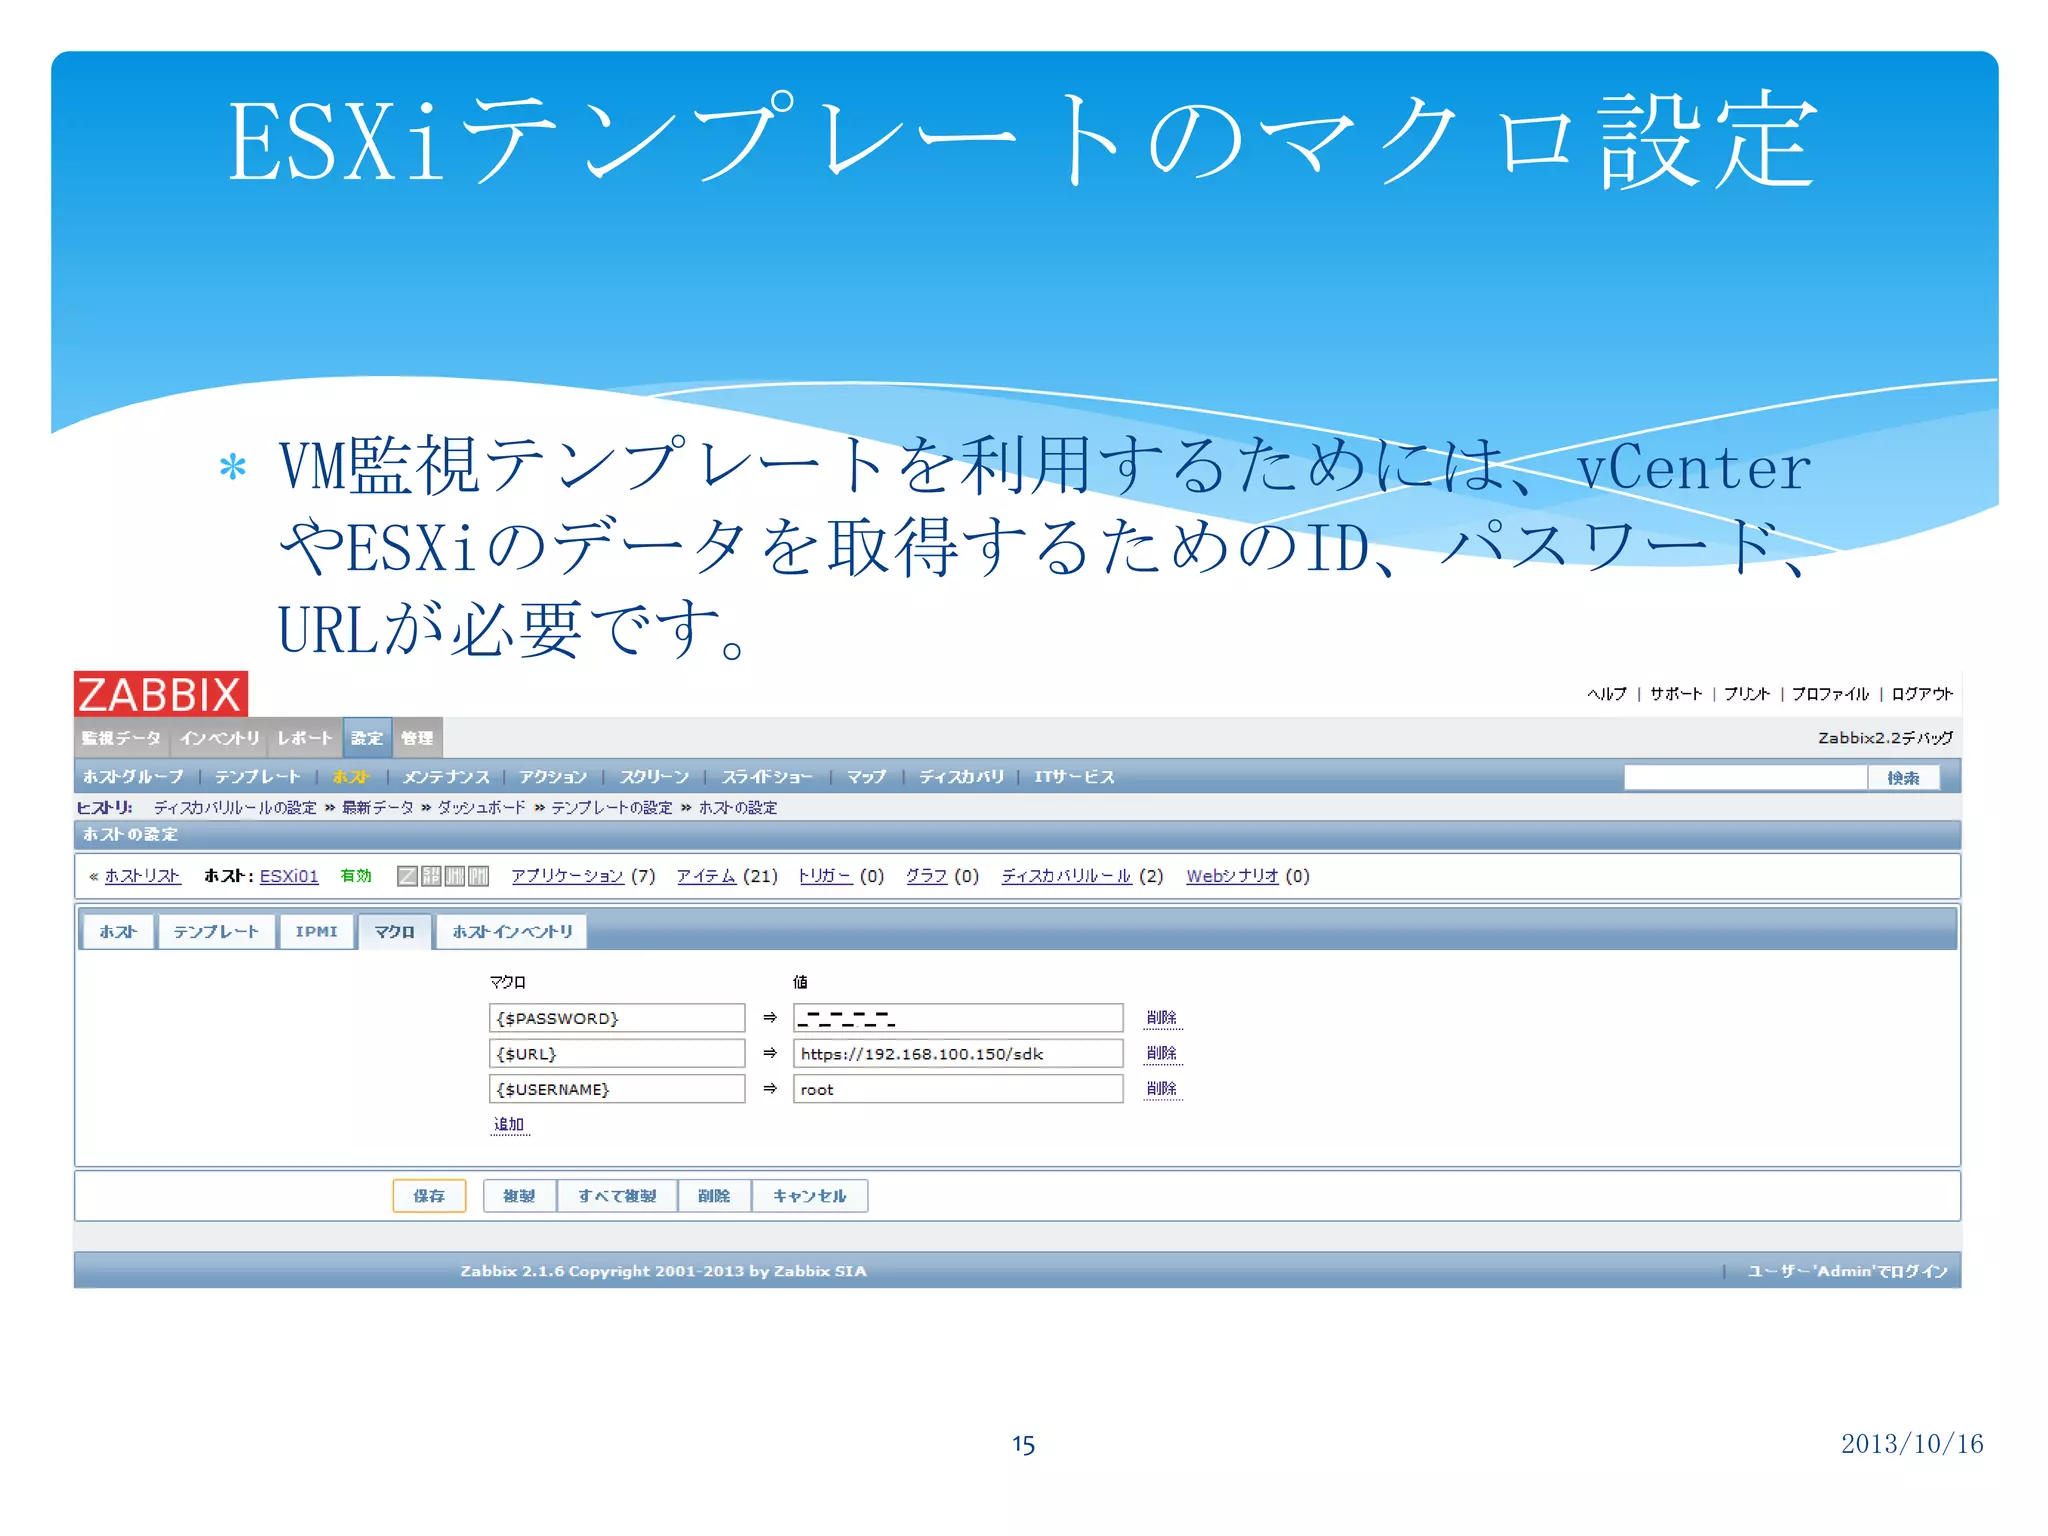Image resolution: width=2048 pixels, height=1536 pixels.
Task: Open ホストの設定 in history breadcrumb
Action: (738, 808)
